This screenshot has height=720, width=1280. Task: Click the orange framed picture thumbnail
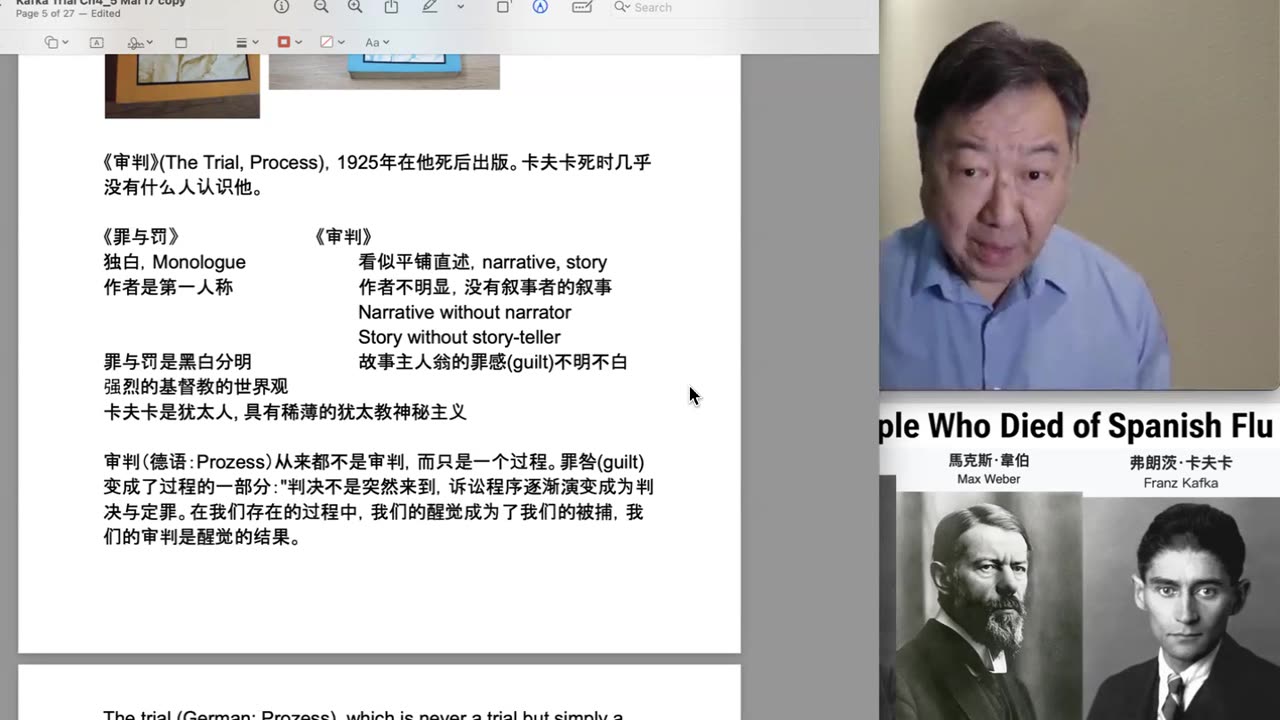182,86
